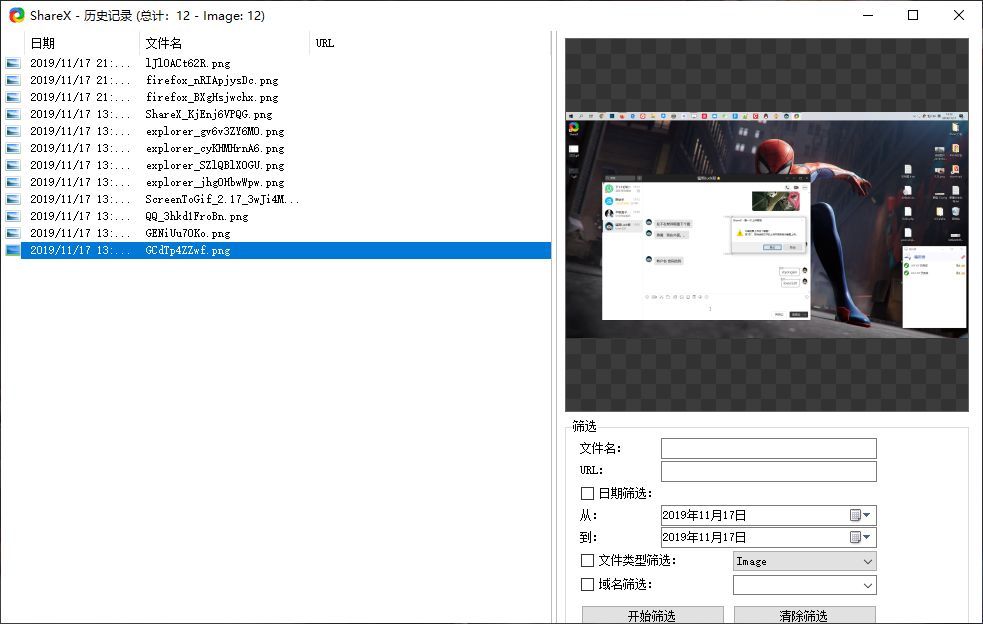Maximize the ShareX history window
Image resolution: width=983 pixels, height=624 pixels.
913,15
